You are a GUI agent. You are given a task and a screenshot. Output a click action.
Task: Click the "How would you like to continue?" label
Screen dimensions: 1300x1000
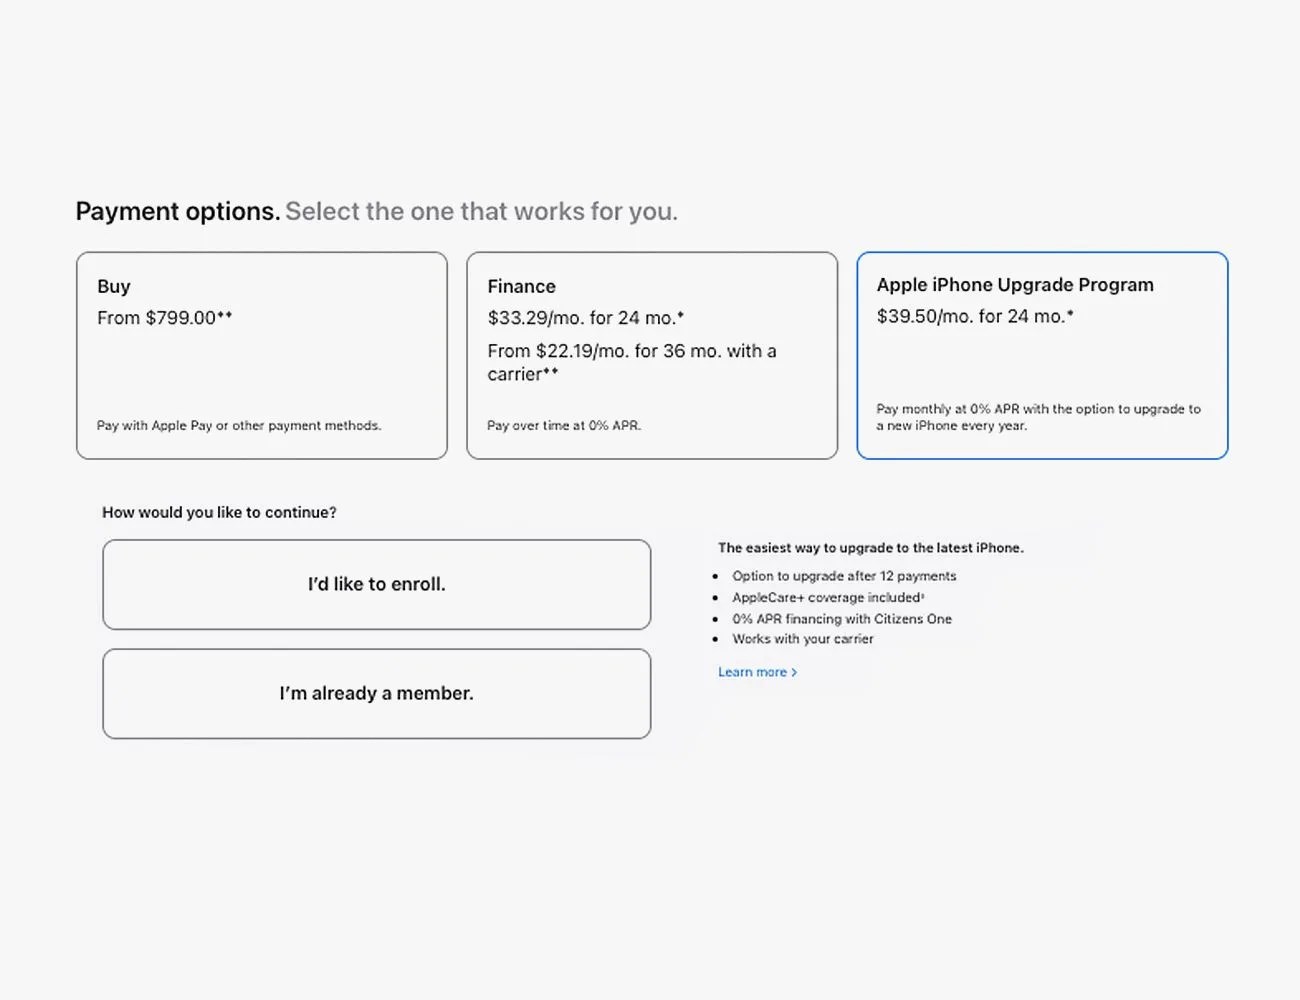coord(219,512)
